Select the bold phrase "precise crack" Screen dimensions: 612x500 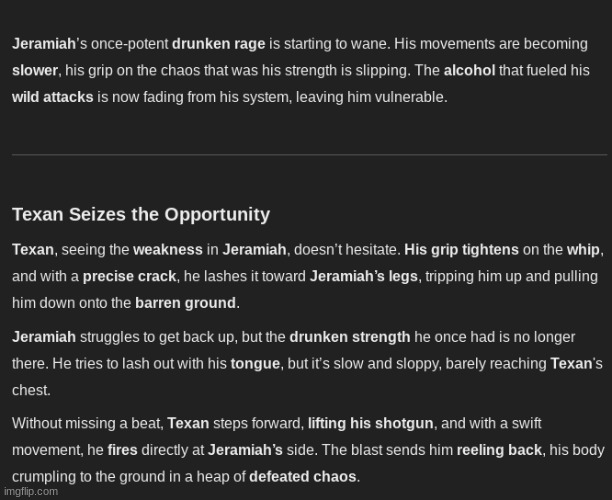pos(129,276)
